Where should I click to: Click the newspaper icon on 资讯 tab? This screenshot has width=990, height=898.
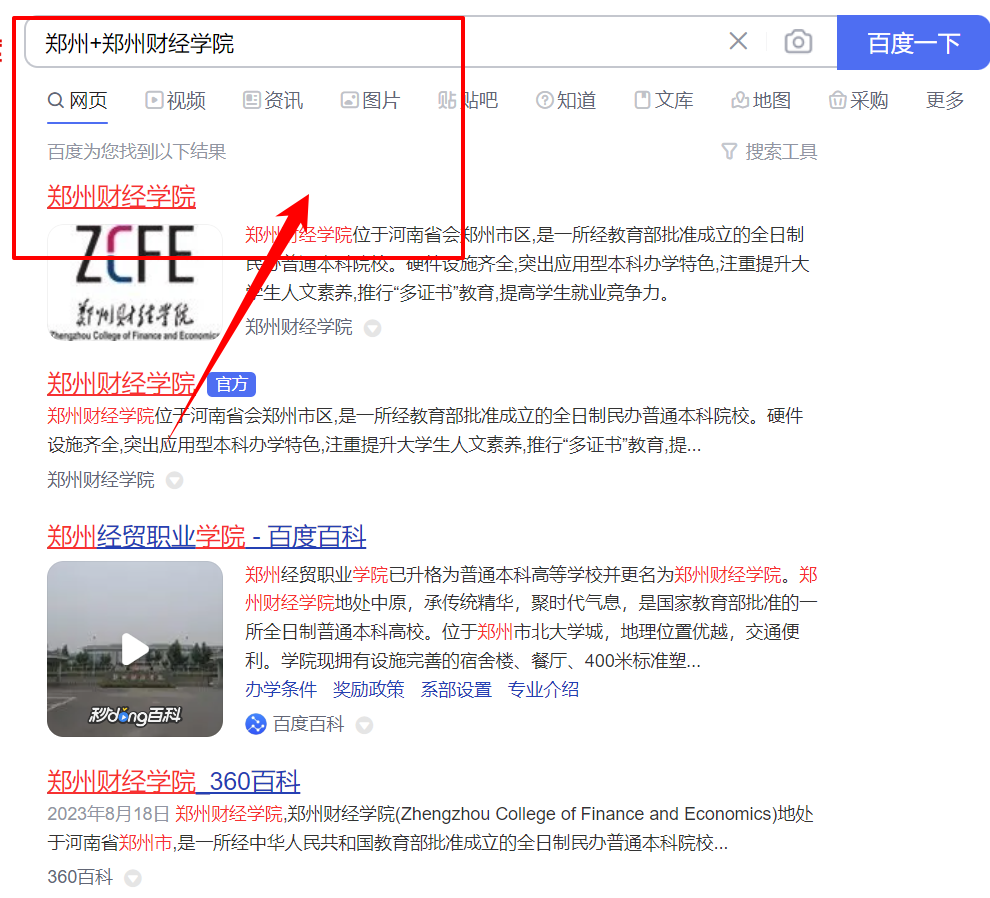[x=252, y=100]
